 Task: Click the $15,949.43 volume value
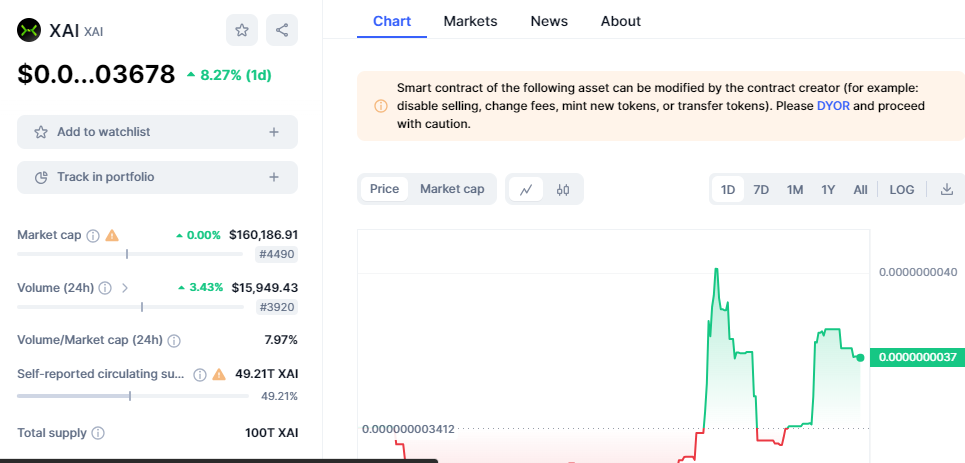click(265, 288)
